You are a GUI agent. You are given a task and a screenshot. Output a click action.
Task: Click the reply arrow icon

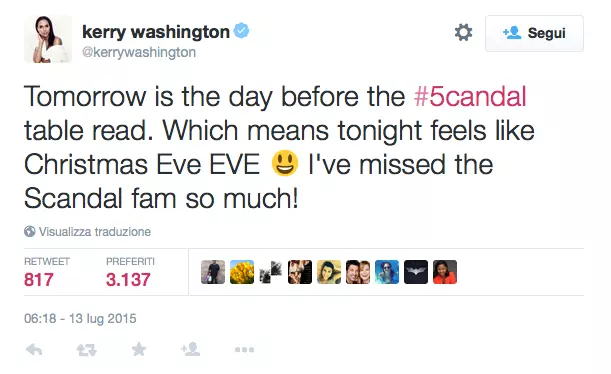click(34, 349)
